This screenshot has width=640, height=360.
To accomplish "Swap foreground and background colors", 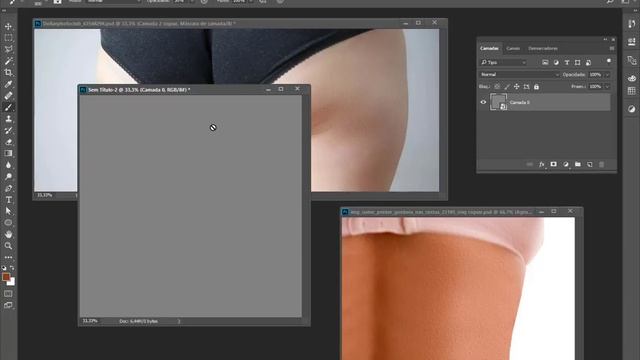I will click(12, 268).
